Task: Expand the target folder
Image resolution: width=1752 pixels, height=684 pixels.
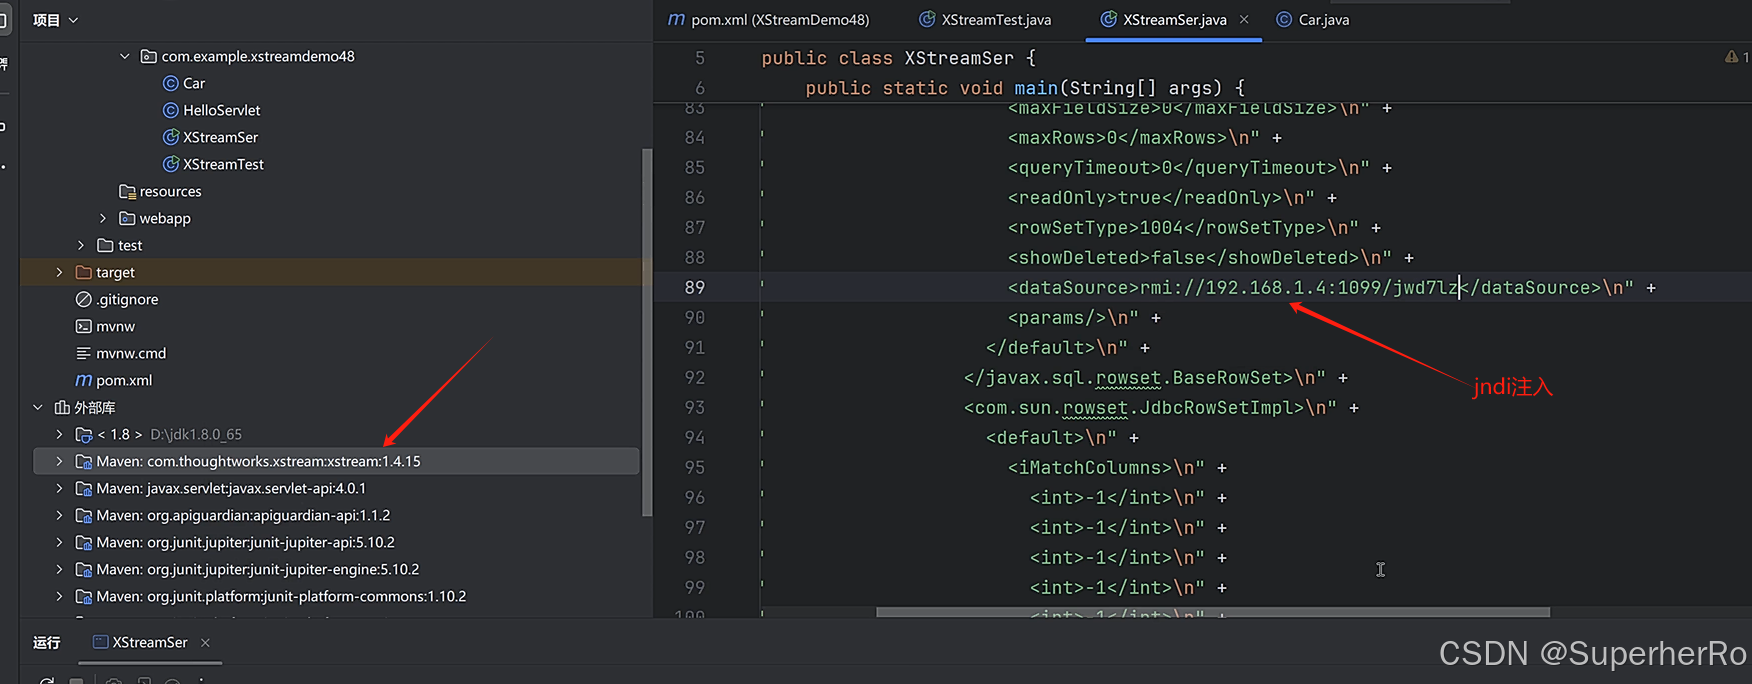Action: click(59, 272)
